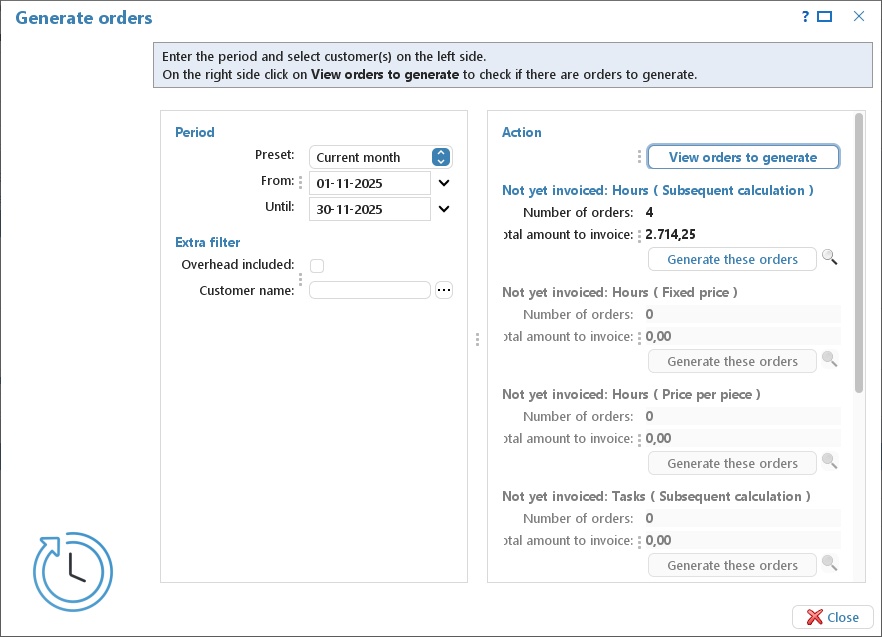Viewport: 882px width, 637px height.
Task: Click the magnifier icon beside Fixed price hours
Action: pos(829,360)
